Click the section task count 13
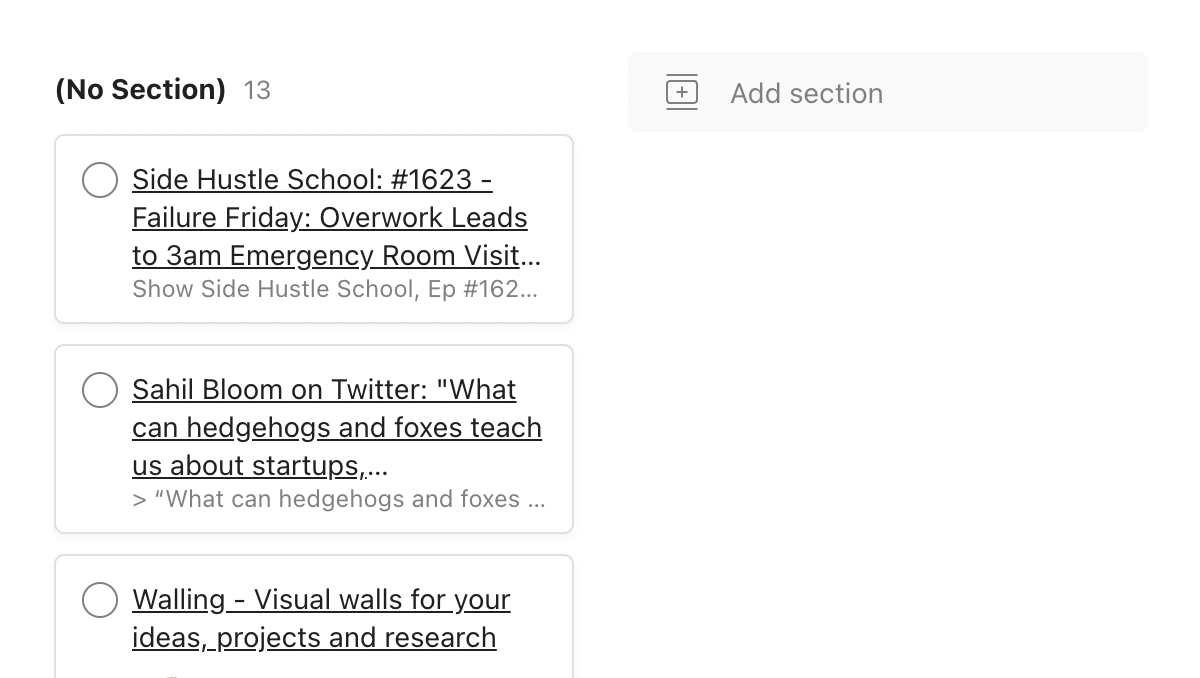This screenshot has height=678, width=1200. (257, 91)
